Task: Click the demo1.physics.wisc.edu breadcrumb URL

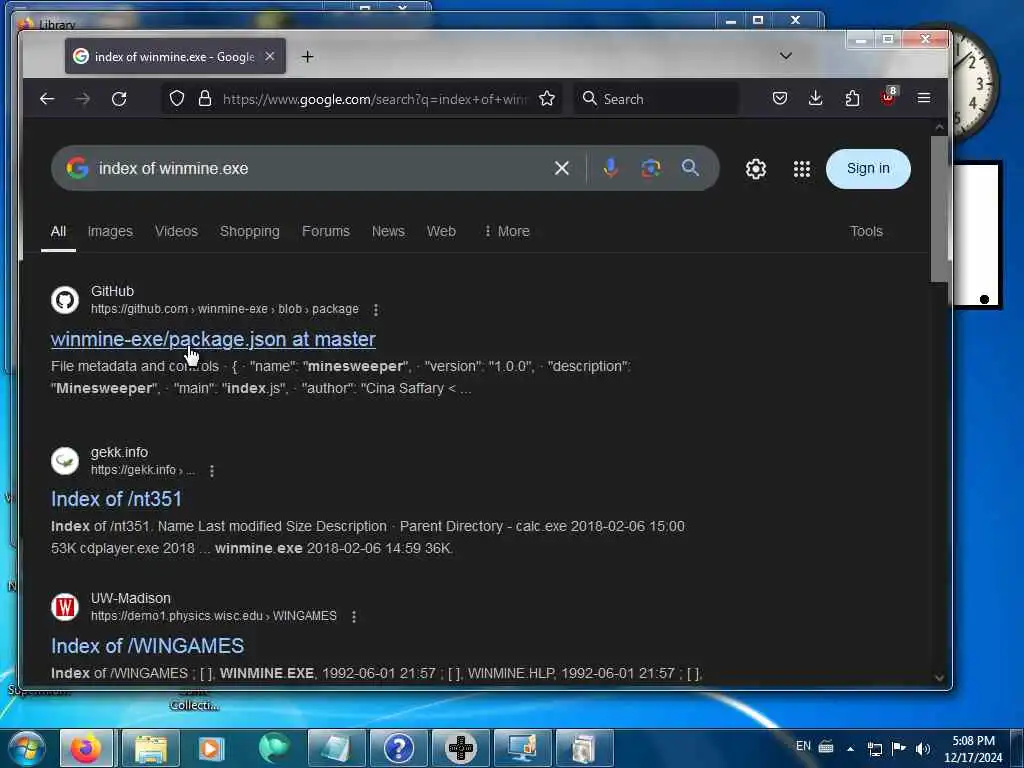Action: click(214, 616)
